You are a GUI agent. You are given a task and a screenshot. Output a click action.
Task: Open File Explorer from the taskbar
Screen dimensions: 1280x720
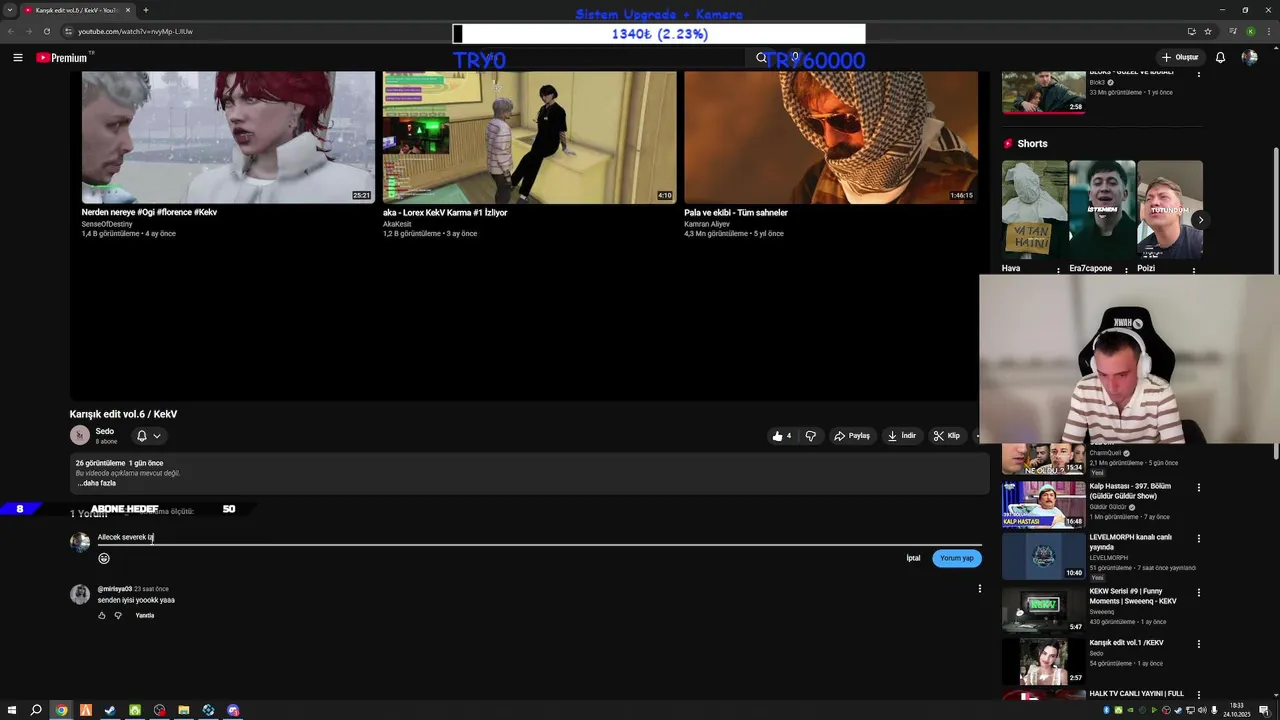pyautogui.click(x=184, y=710)
